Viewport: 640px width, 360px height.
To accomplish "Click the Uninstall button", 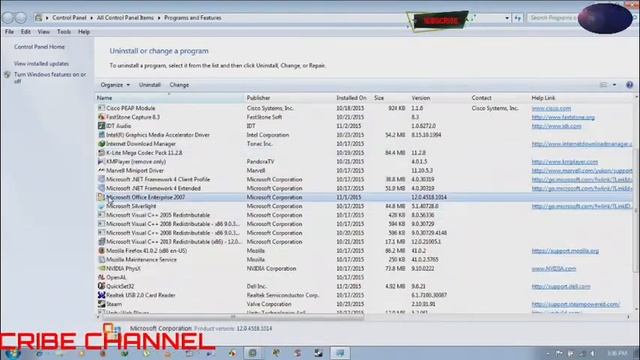I will click(x=149, y=85).
